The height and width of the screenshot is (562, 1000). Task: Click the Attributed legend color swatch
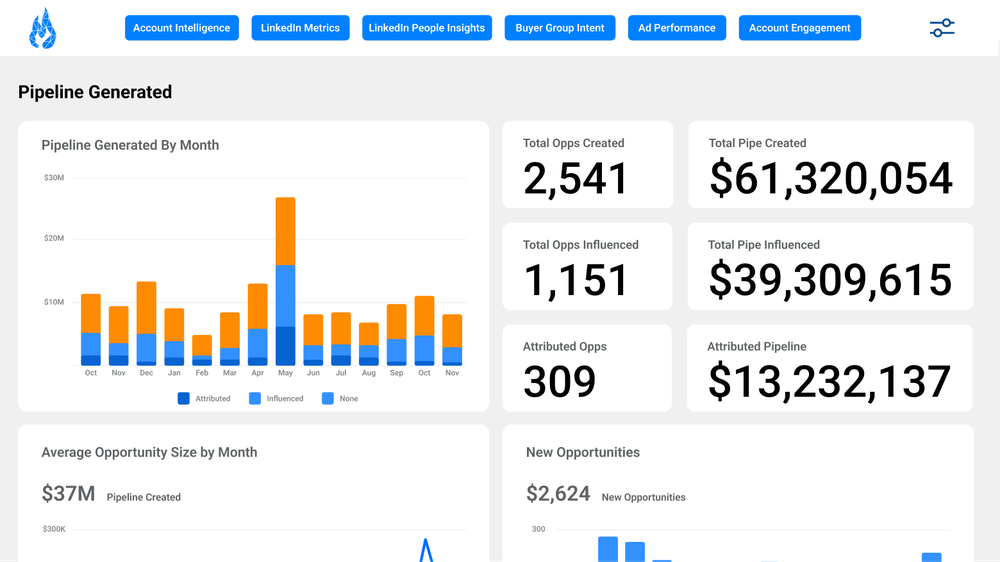coord(184,399)
